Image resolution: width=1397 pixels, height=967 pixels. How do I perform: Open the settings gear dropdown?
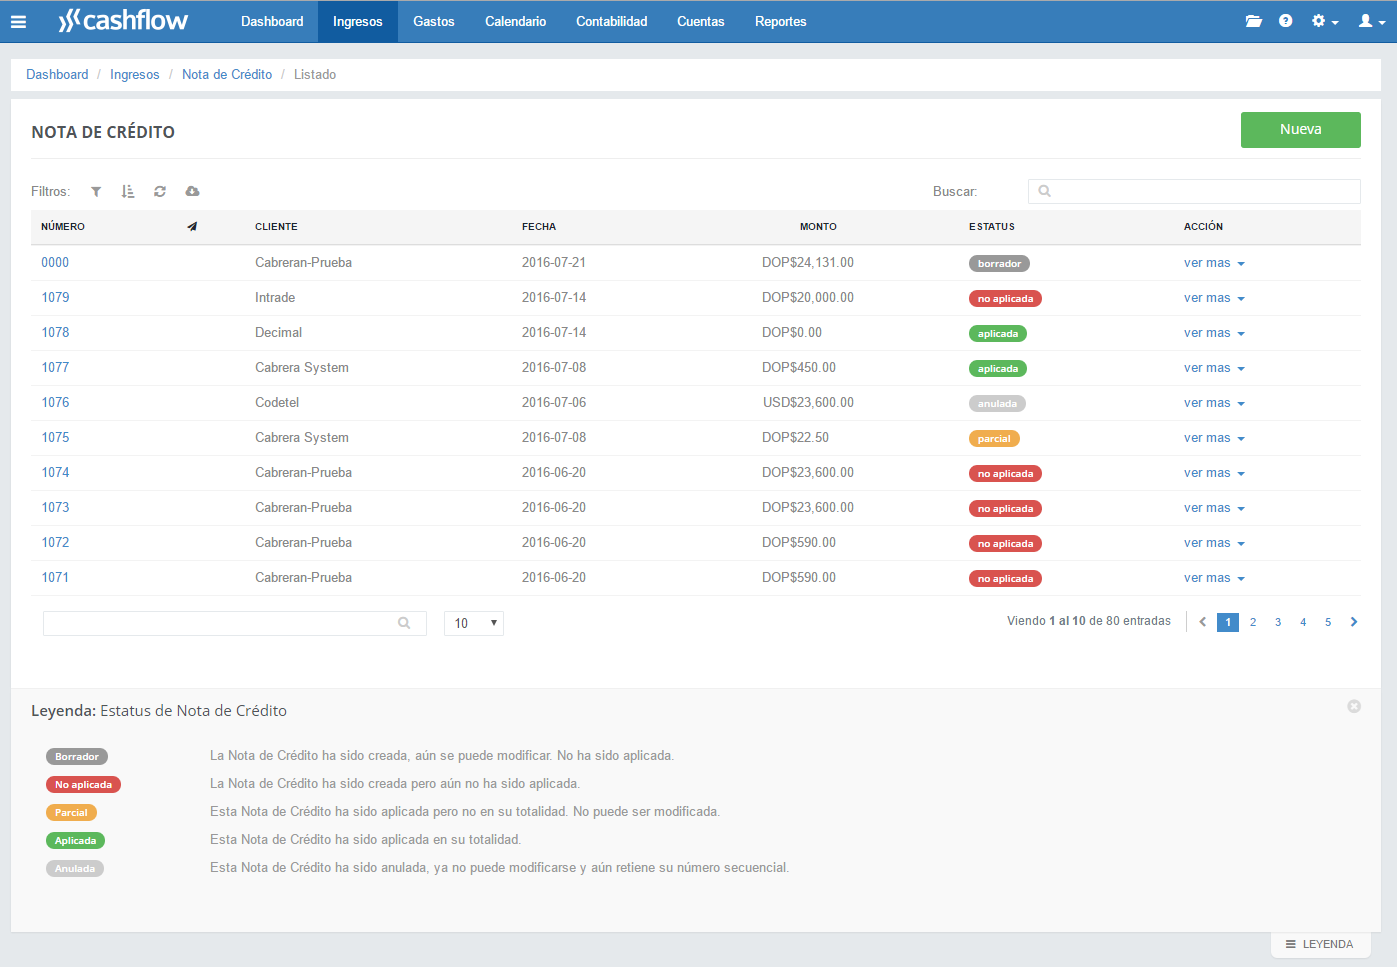point(1324,21)
